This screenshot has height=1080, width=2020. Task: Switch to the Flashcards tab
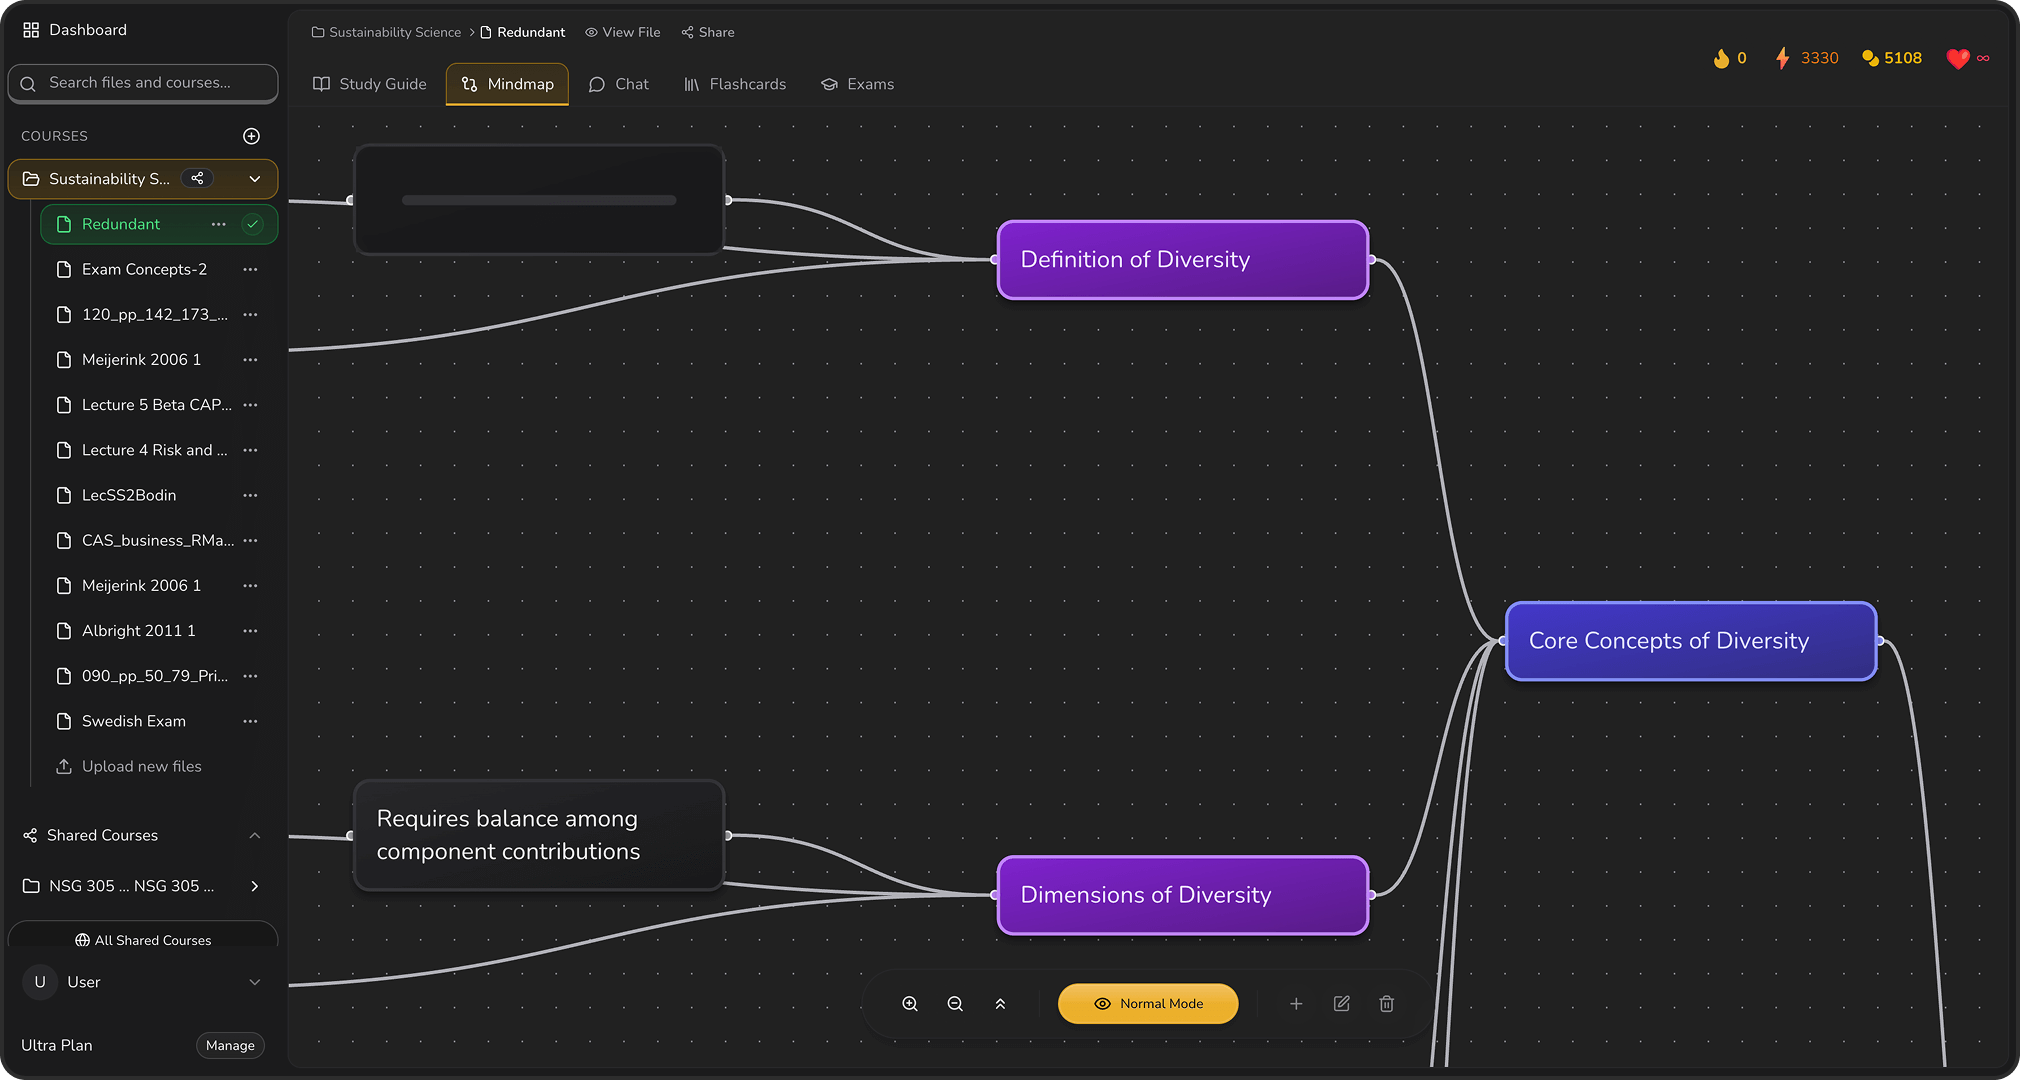[x=735, y=84]
